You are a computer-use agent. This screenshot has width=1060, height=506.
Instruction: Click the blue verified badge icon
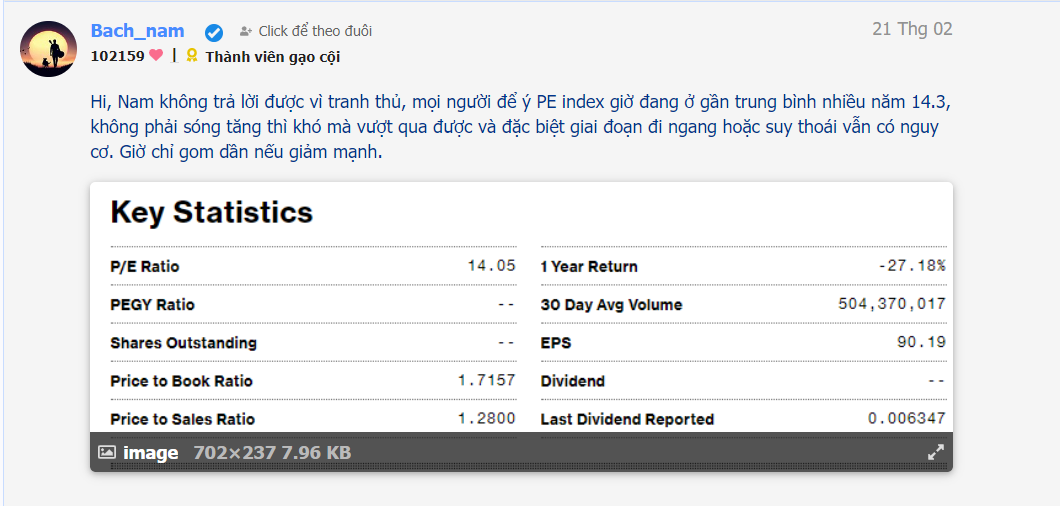(x=214, y=32)
